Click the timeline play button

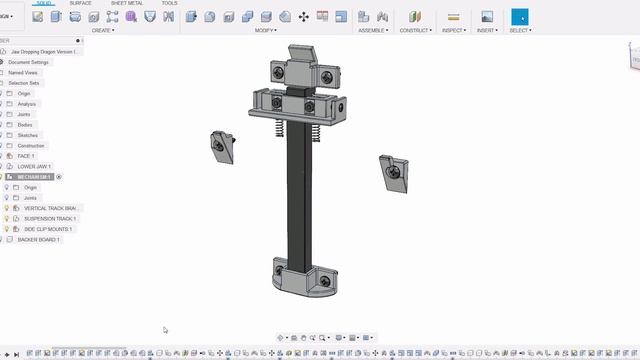[x=7, y=355]
